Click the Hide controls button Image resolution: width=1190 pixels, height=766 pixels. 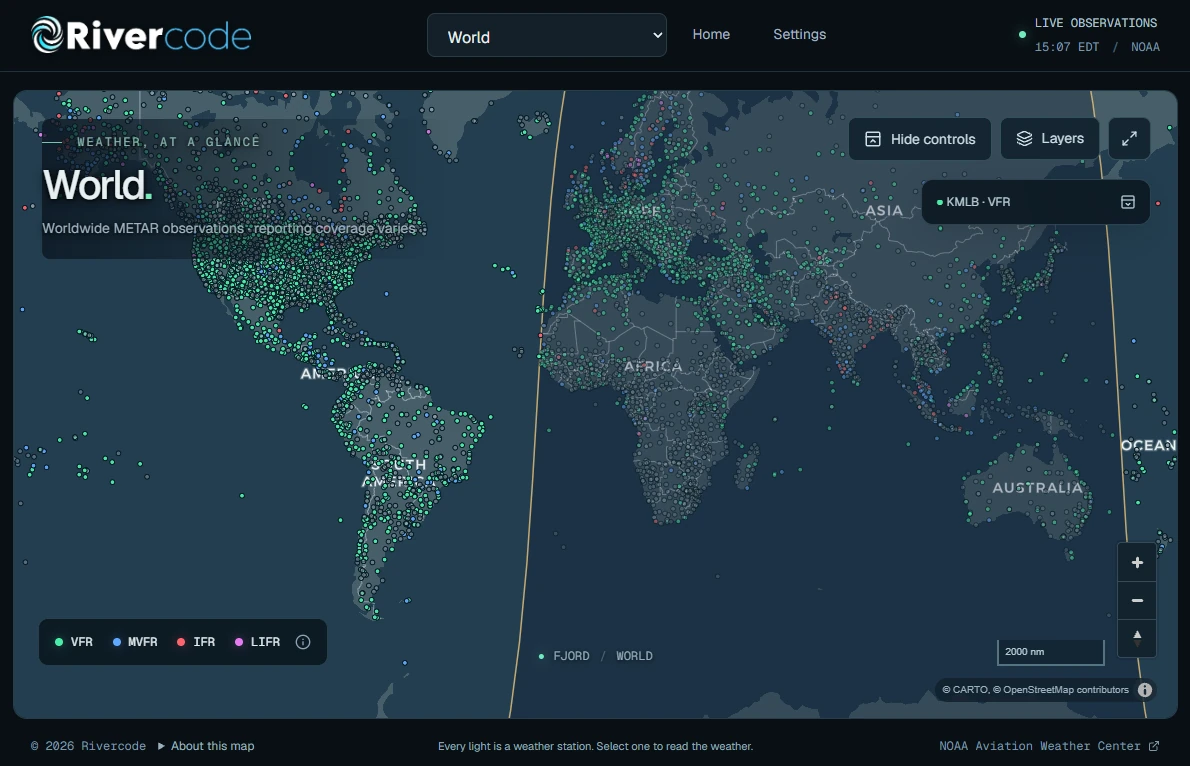pyautogui.click(x=920, y=139)
